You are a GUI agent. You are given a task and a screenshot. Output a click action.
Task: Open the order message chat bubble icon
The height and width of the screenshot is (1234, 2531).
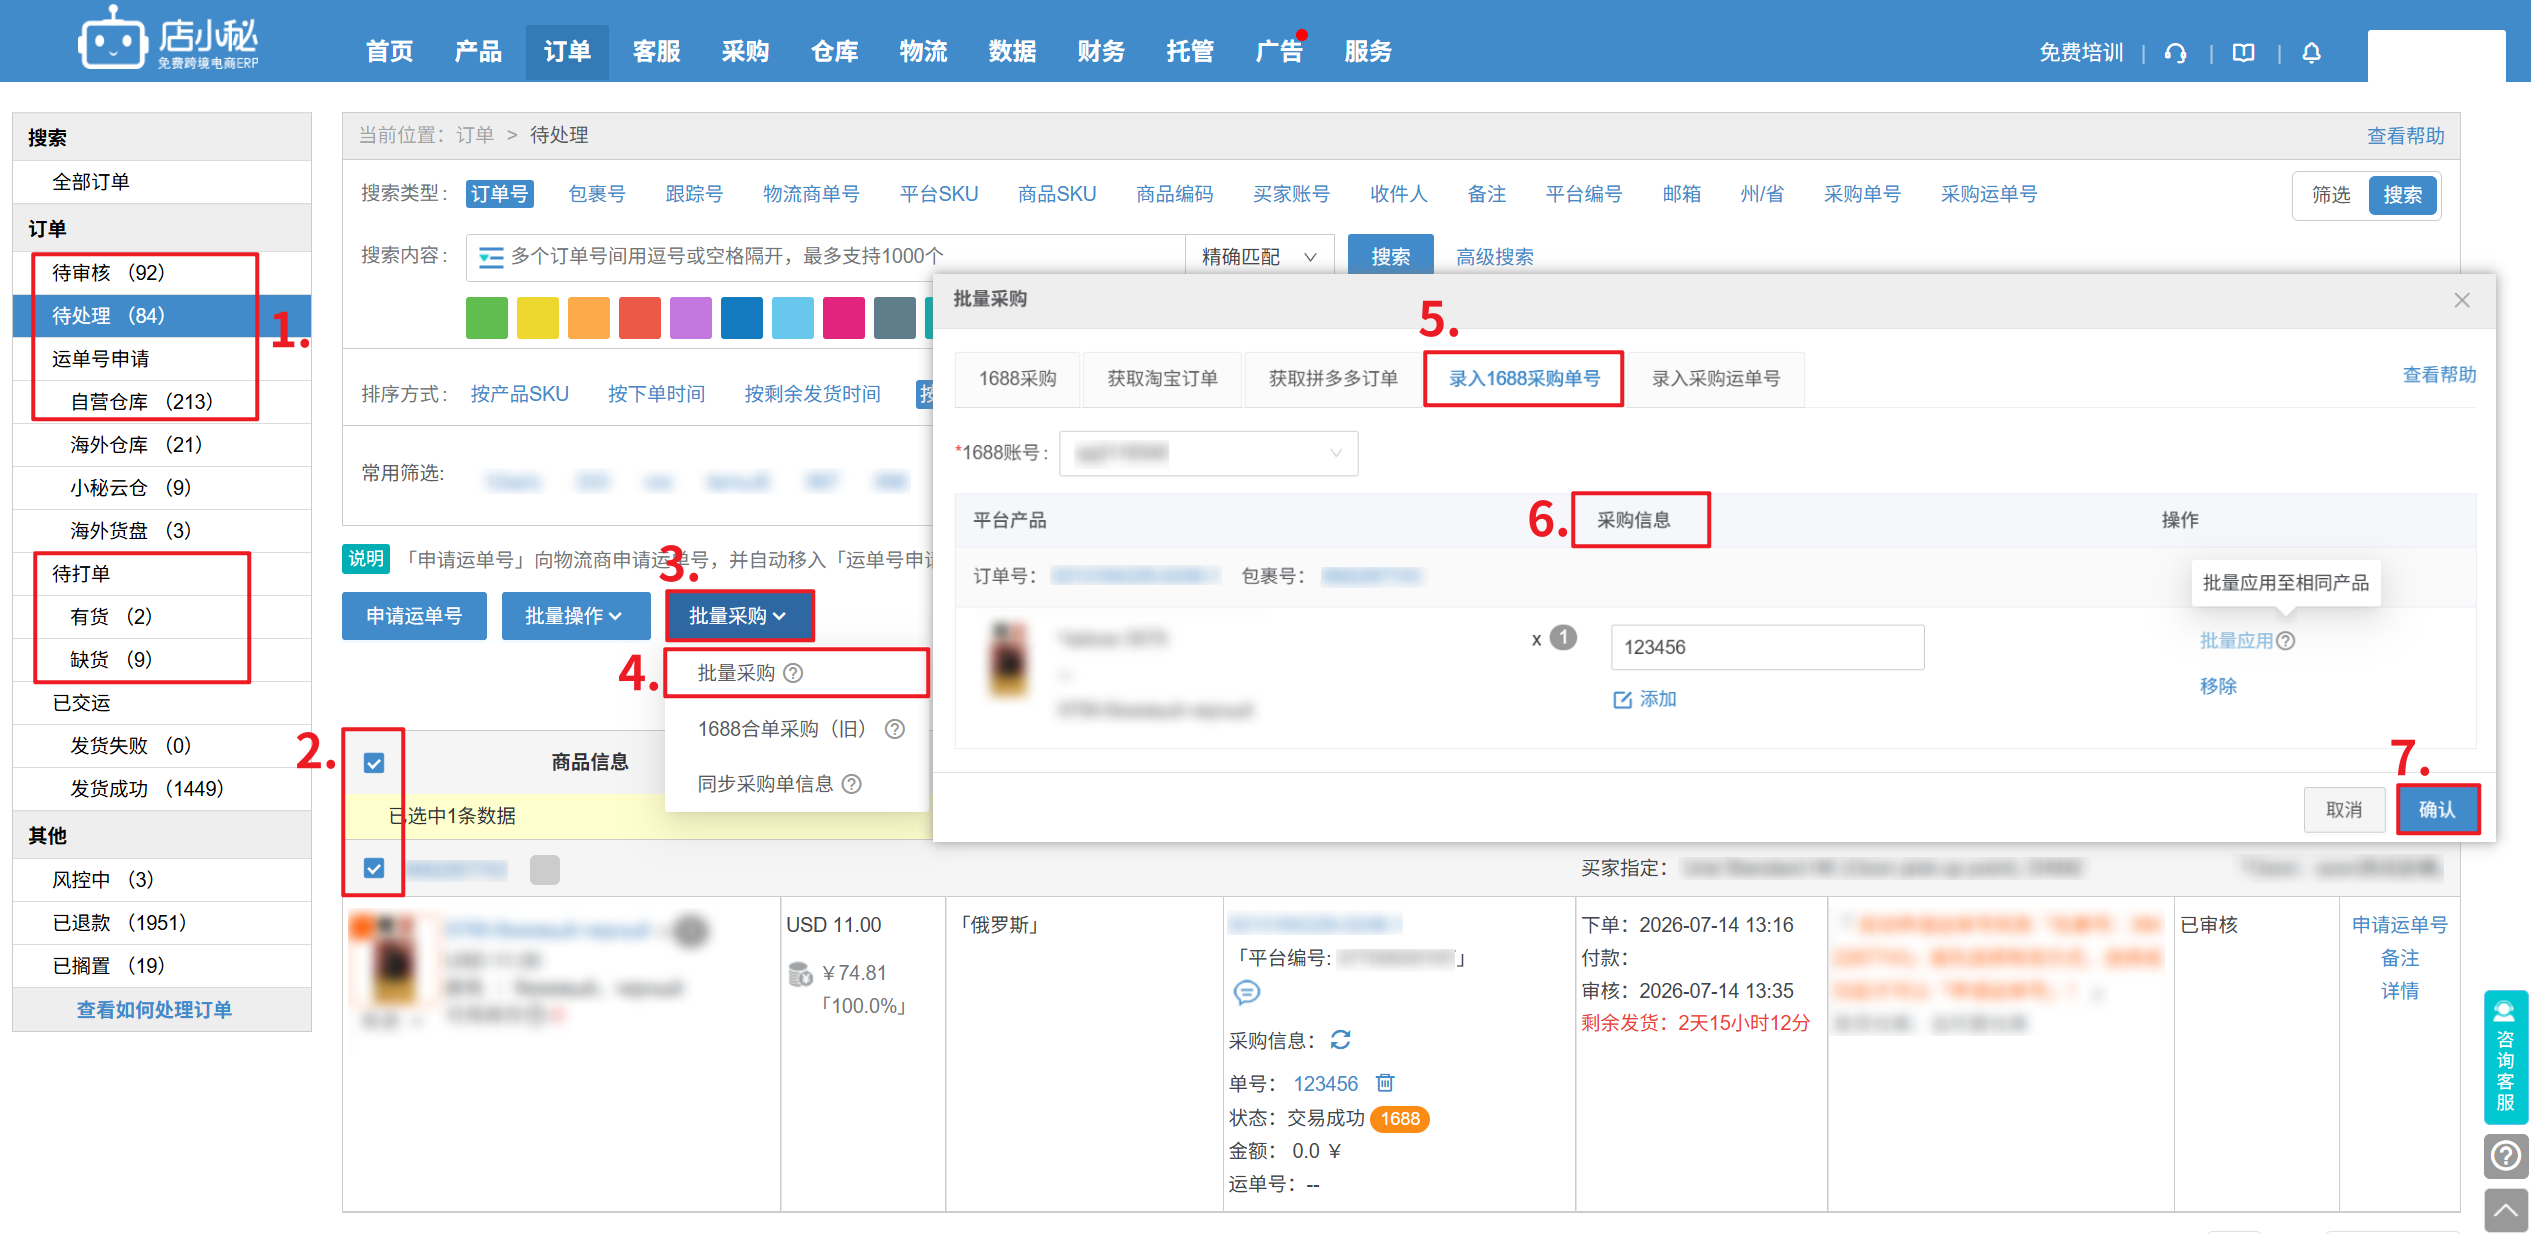1247,992
